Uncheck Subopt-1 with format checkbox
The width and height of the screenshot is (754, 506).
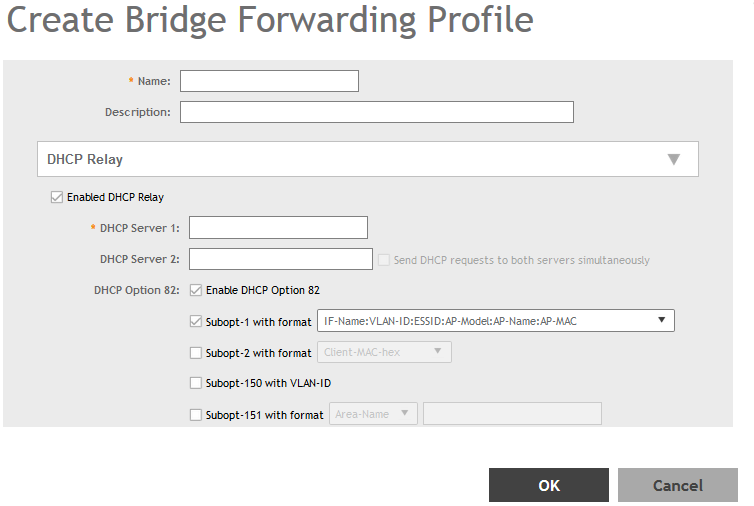coord(195,321)
